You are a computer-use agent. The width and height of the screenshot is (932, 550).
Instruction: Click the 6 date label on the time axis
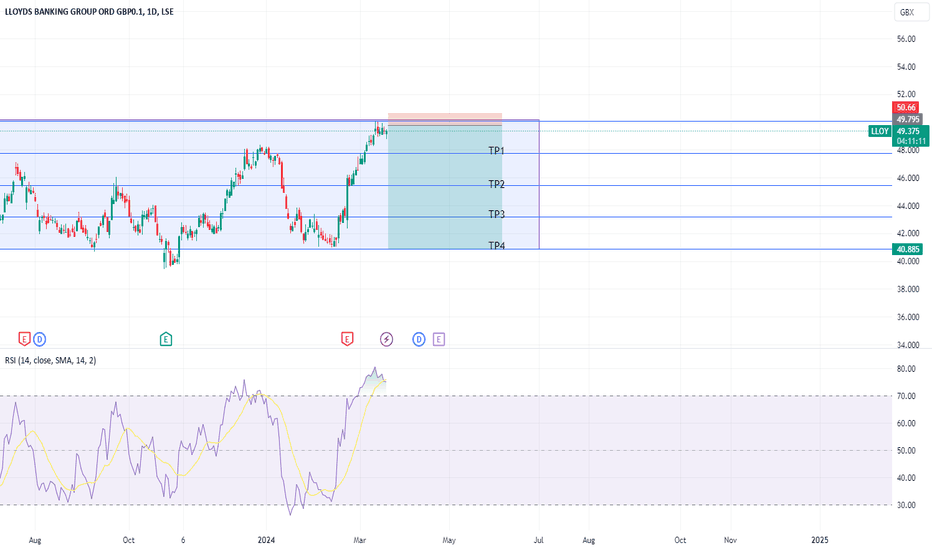pyautogui.click(x=183, y=540)
